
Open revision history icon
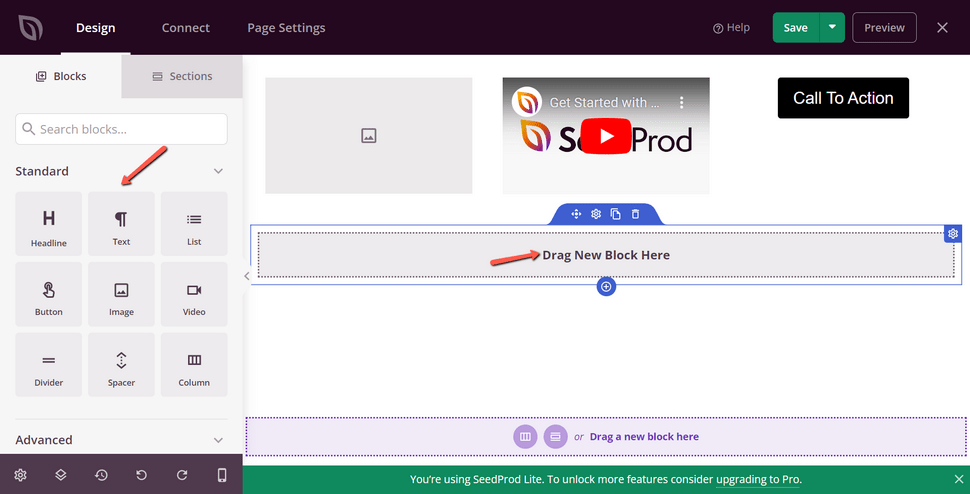point(101,475)
